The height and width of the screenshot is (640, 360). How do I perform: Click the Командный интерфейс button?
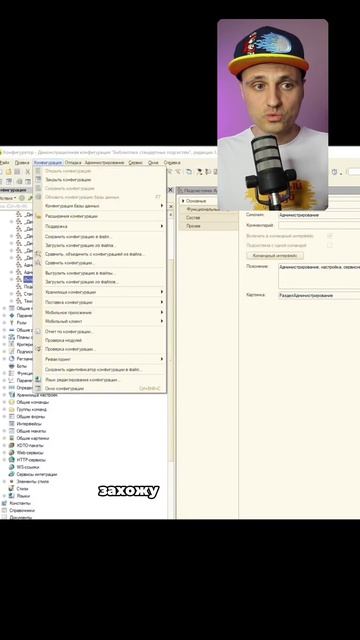coord(275,256)
